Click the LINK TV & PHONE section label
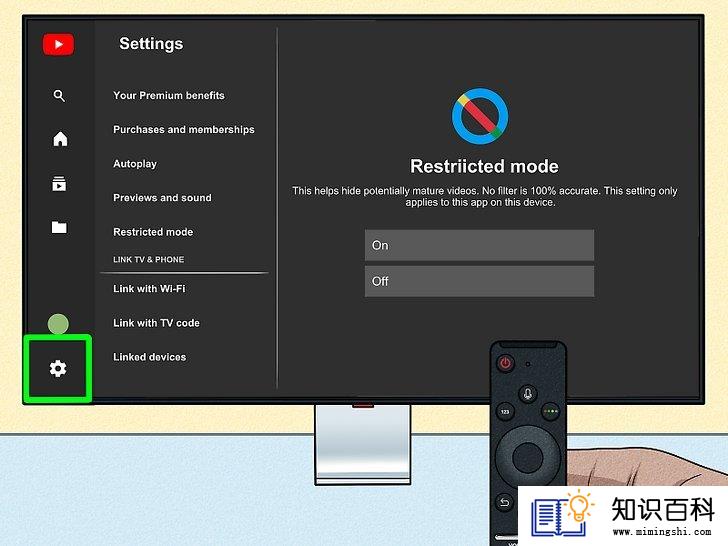Viewport: 728px width, 546px height. pyautogui.click(x=149, y=260)
